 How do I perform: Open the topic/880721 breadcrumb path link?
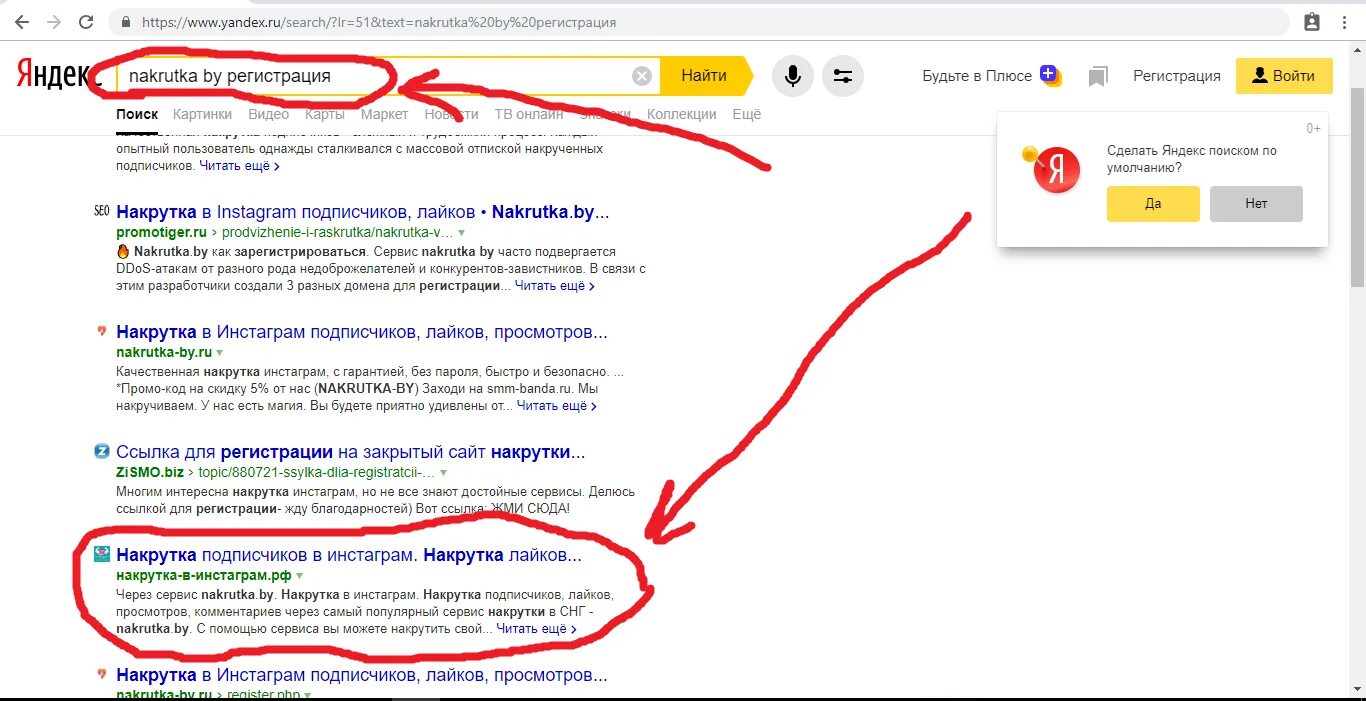tap(315, 472)
